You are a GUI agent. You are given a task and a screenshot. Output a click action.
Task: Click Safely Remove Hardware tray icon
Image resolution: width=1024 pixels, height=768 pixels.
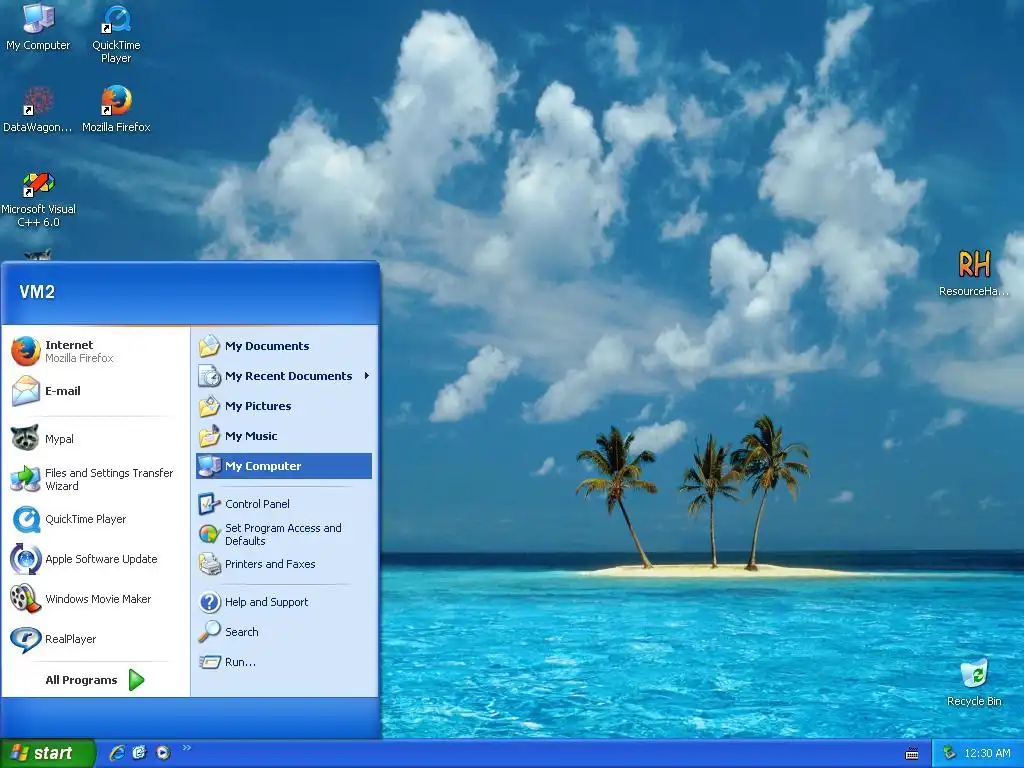coord(950,754)
